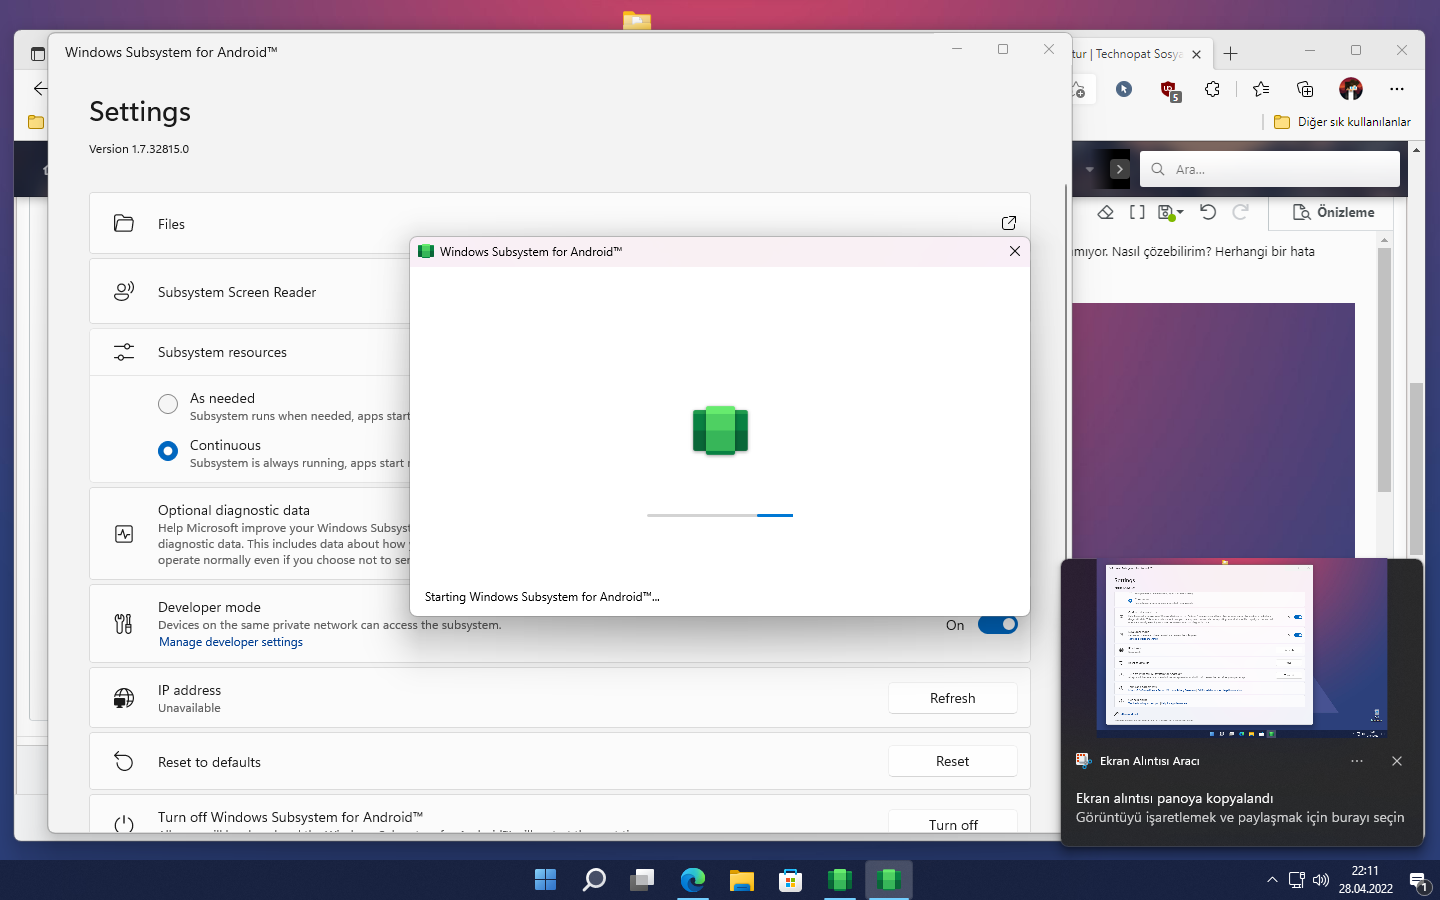Open the Ekran Alıntısı Aracı screenshot thumbnail
This screenshot has height=900, width=1440.
coord(1242,649)
